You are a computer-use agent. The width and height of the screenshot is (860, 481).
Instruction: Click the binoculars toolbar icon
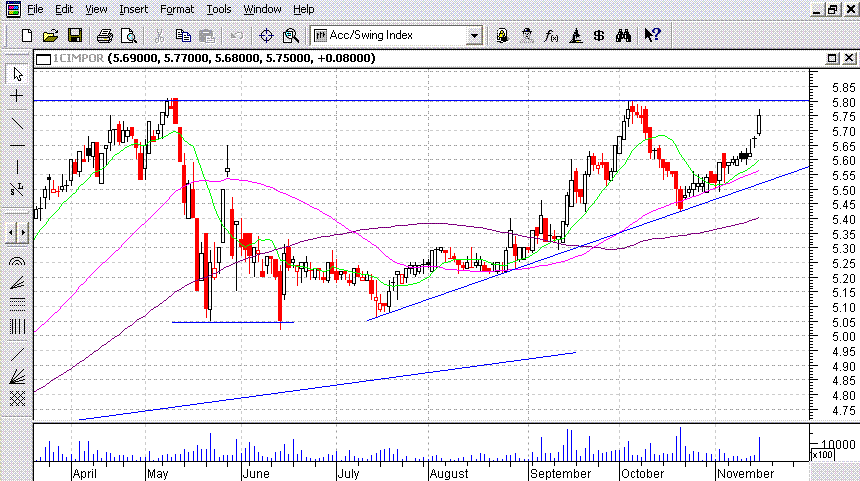[623, 36]
